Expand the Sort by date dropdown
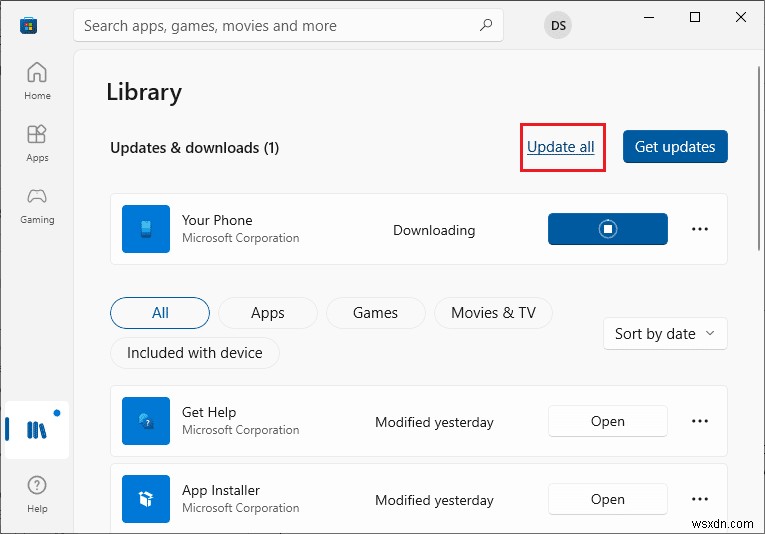Viewport: 765px width, 534px height. click(x=665, y=334)
